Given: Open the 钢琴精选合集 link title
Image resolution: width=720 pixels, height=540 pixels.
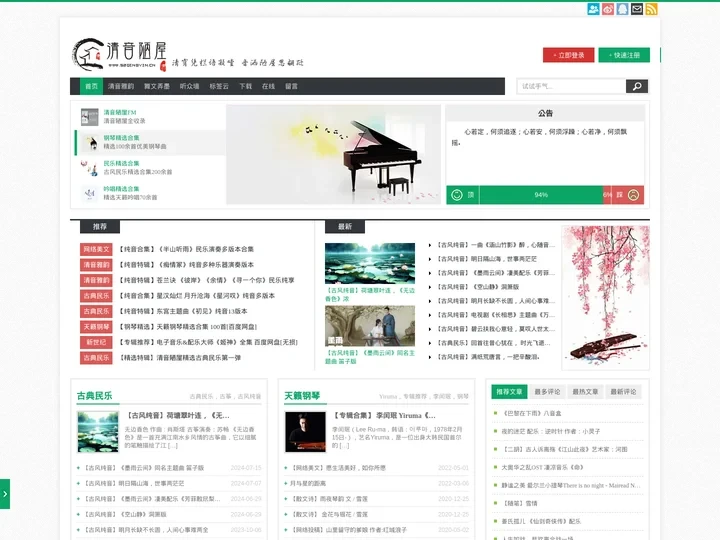Looking at the screenshot, I should 121,138.
